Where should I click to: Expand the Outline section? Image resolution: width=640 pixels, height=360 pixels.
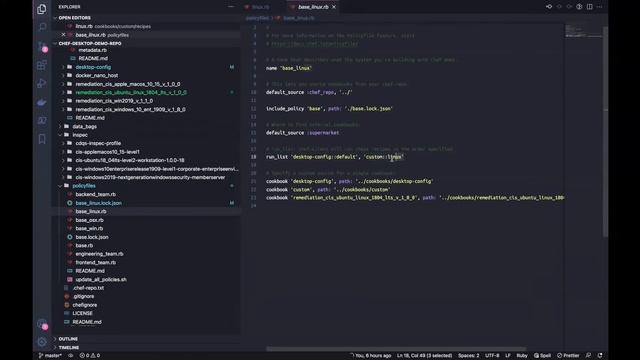pos(68,339)
